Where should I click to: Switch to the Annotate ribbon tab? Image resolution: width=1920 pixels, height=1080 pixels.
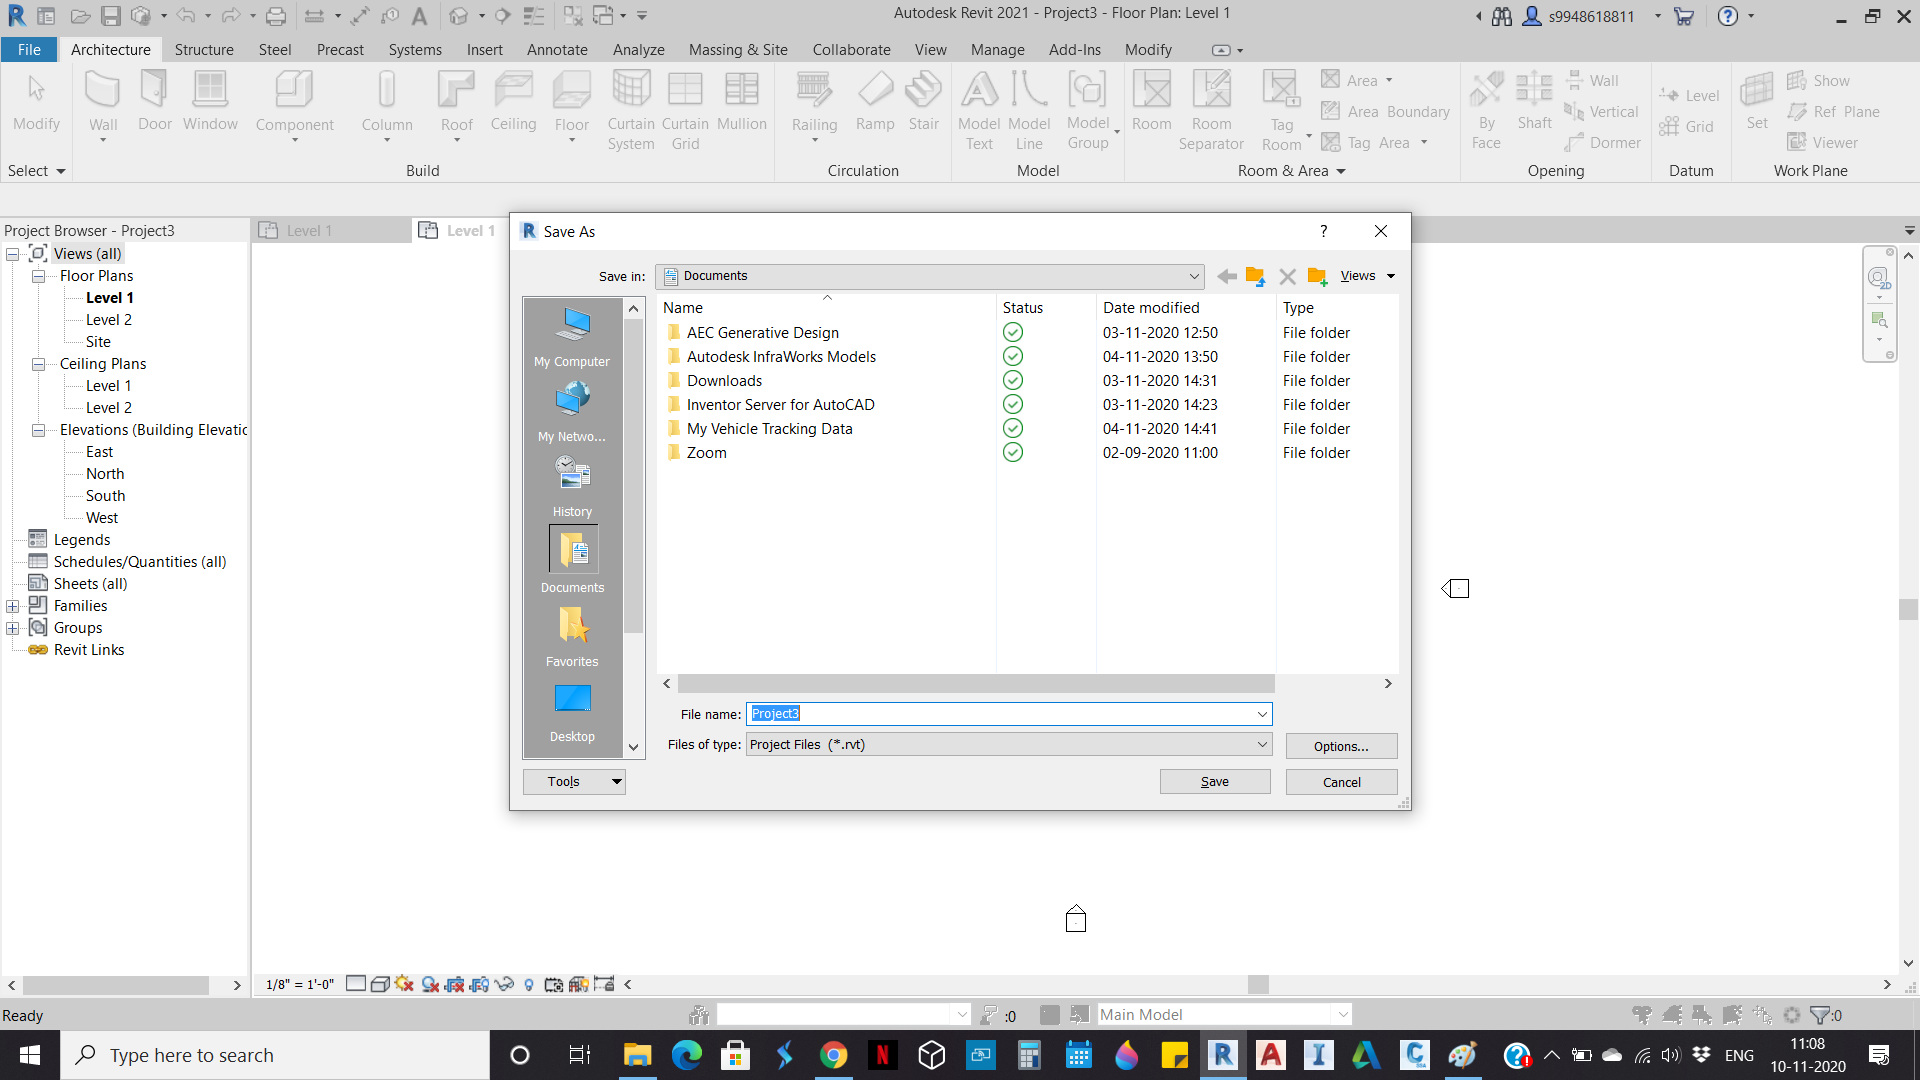(557, 49)
